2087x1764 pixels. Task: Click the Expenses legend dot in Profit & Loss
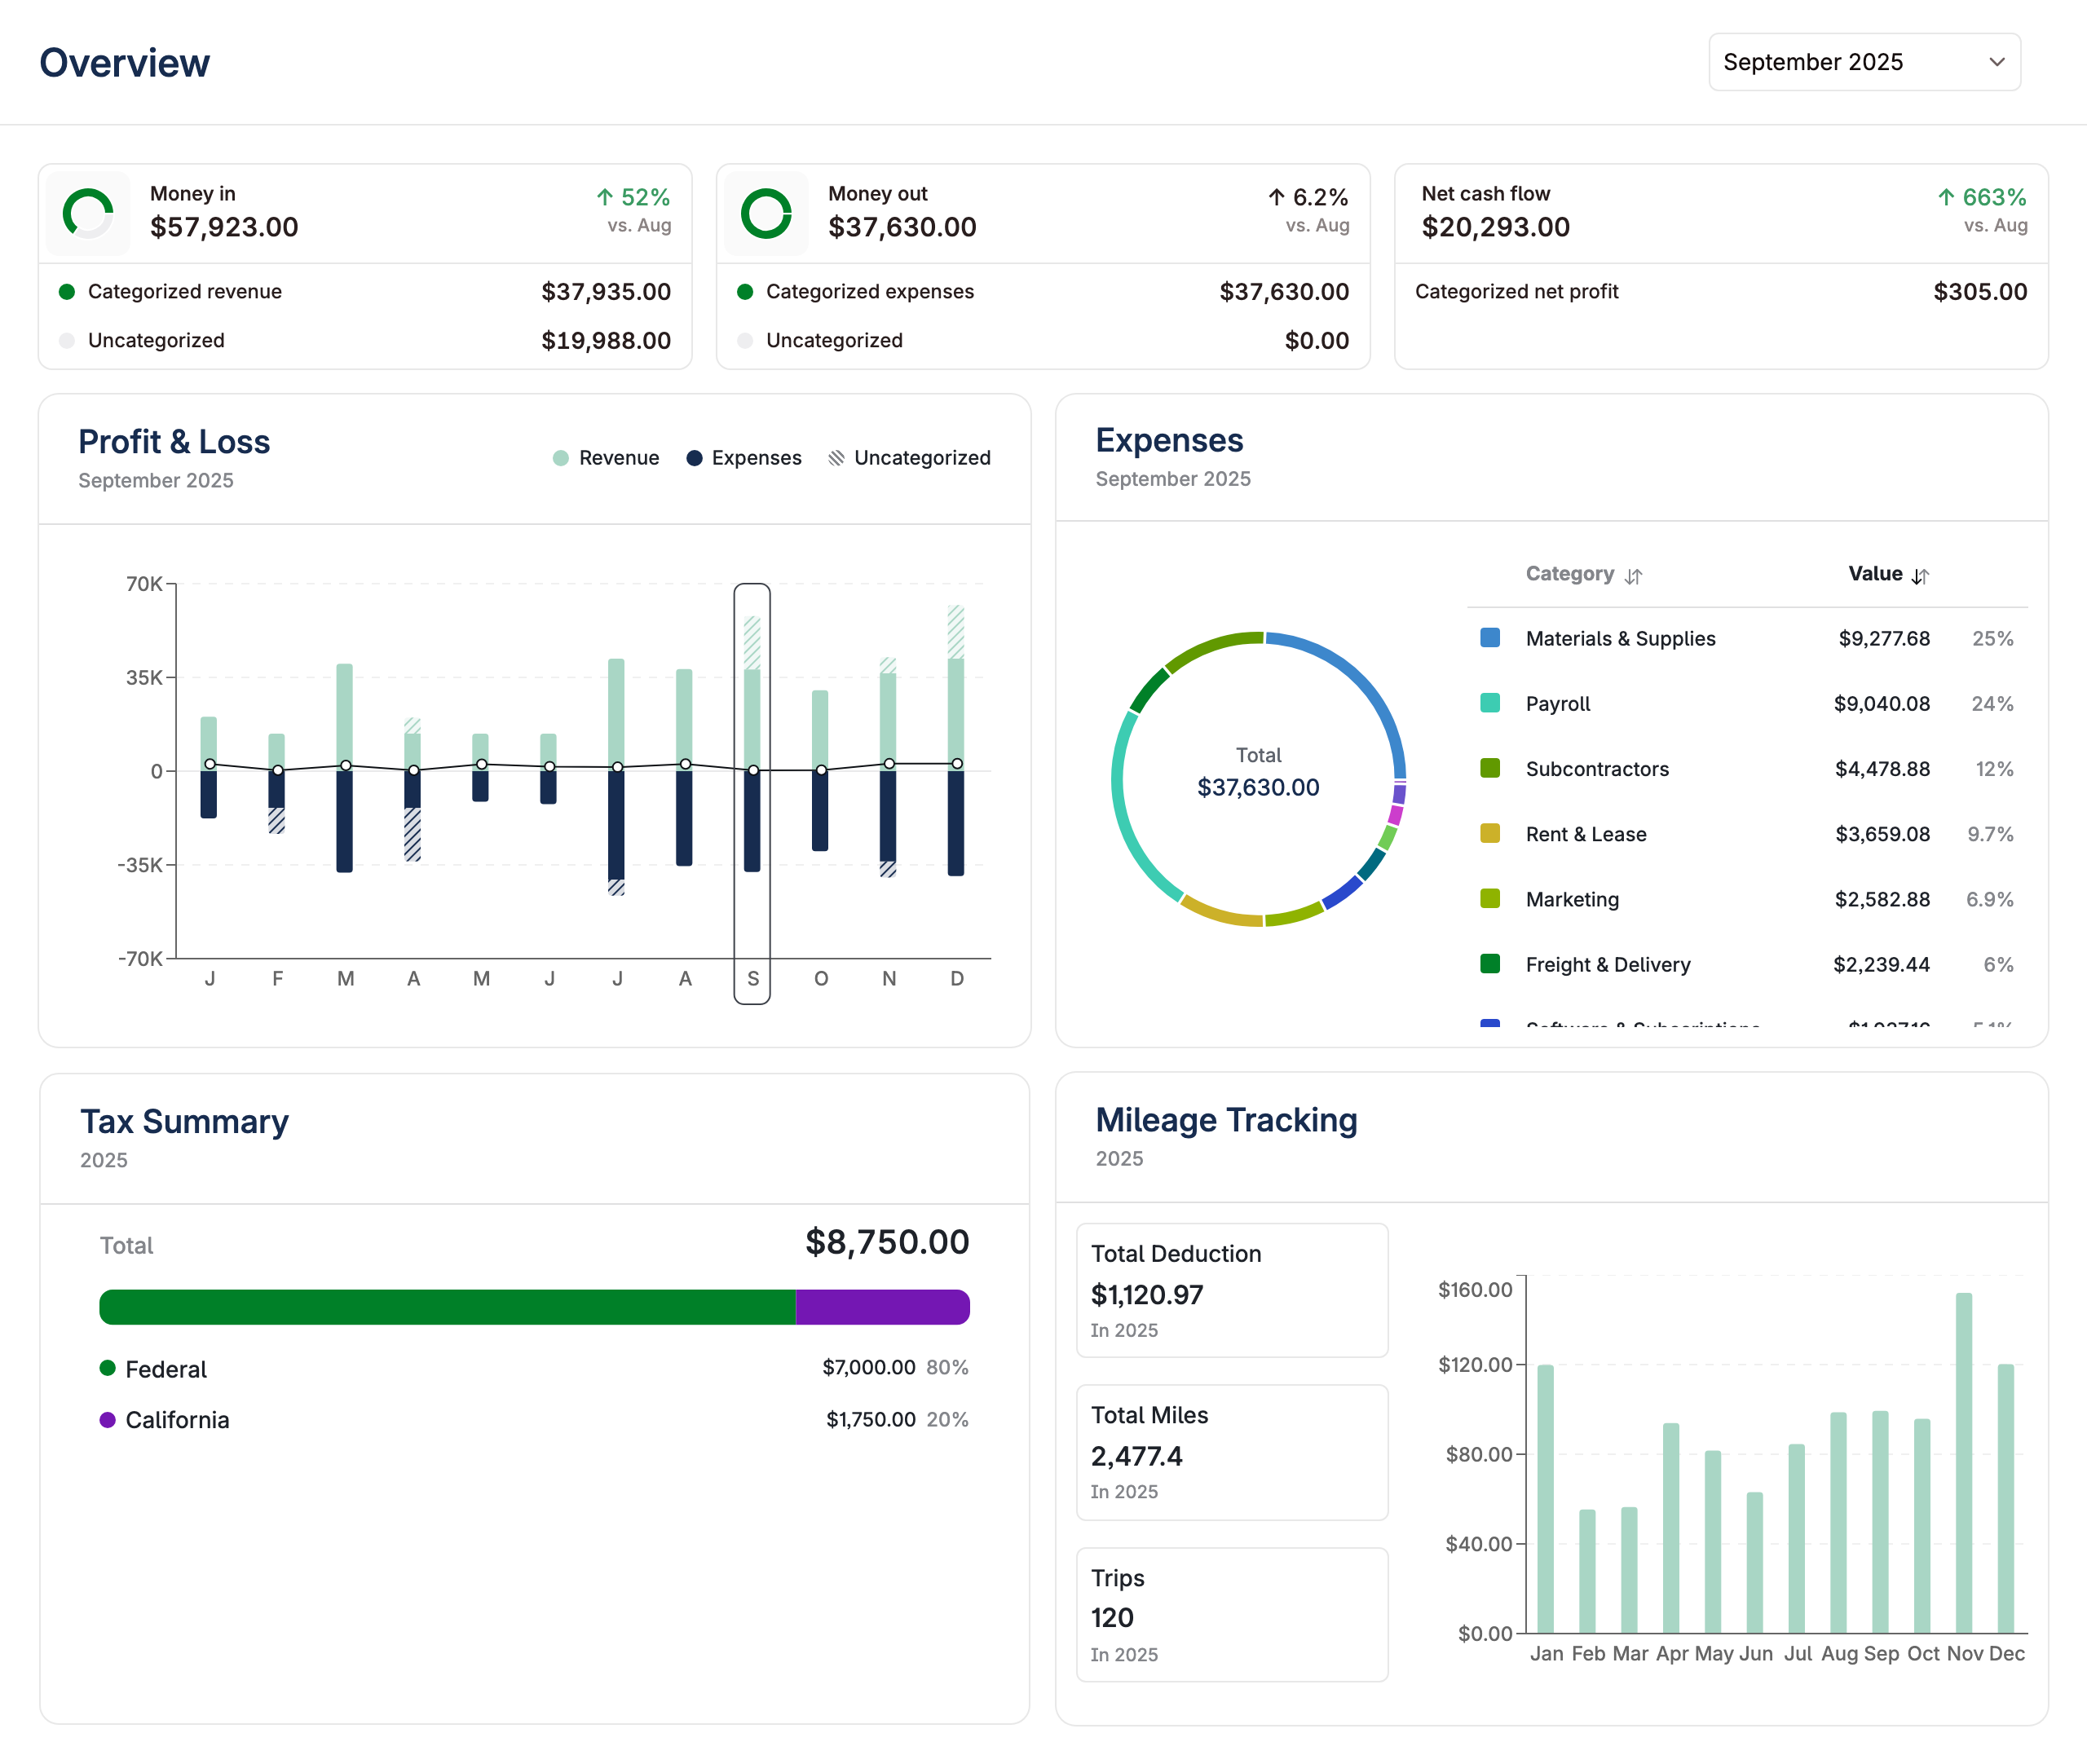coord(694,458)
